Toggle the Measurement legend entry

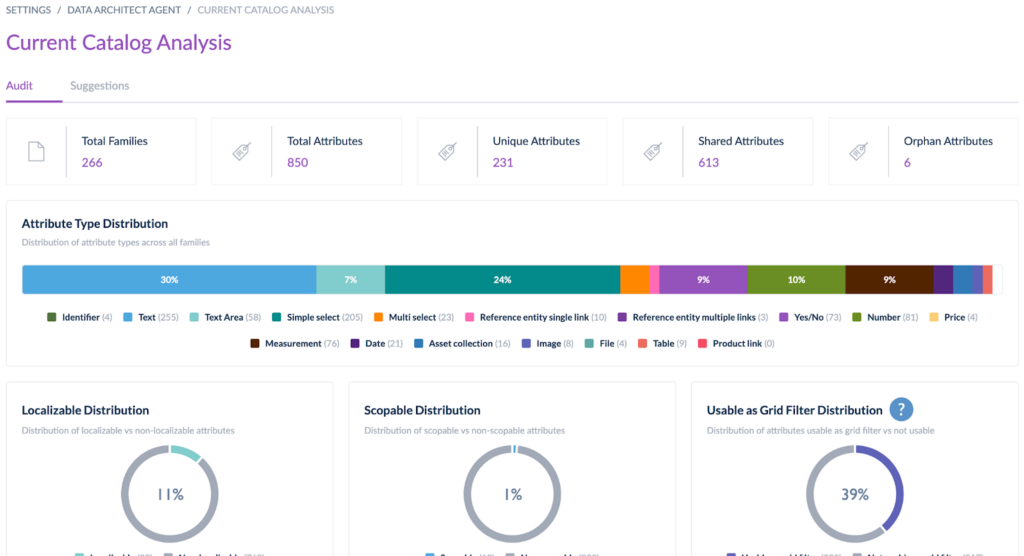[298, 343]
